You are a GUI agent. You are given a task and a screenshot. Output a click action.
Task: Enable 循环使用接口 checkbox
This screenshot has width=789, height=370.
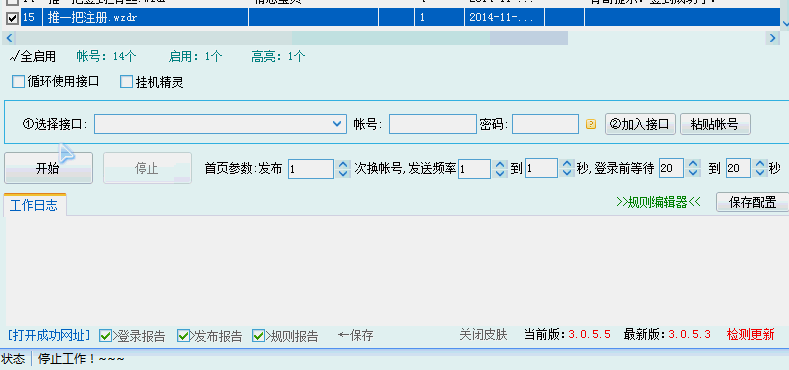point(18,82)
